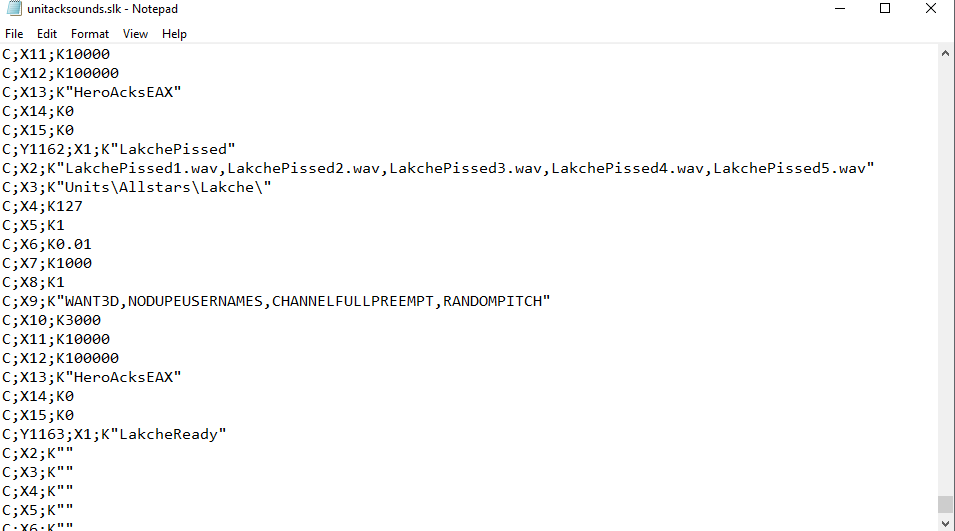Click the Notepad icon in the title bar
The width and height of the screenshot is (955, 531).
14,9
